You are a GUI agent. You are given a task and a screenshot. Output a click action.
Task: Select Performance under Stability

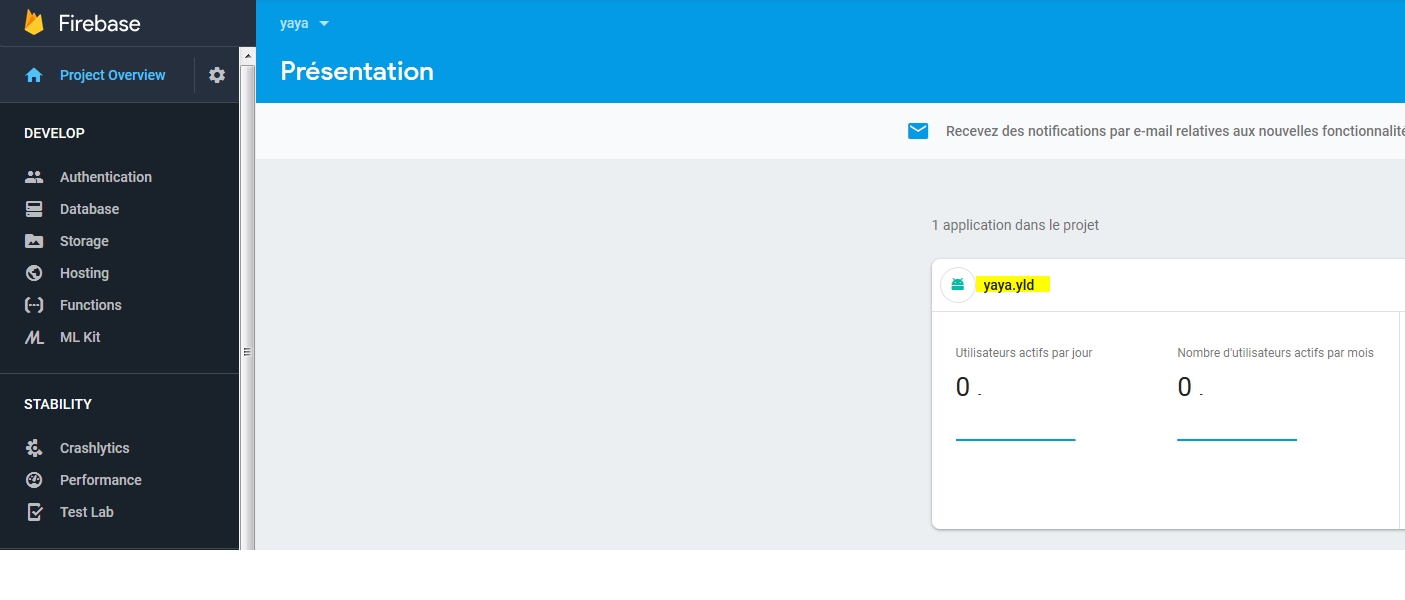pos(100,480)
